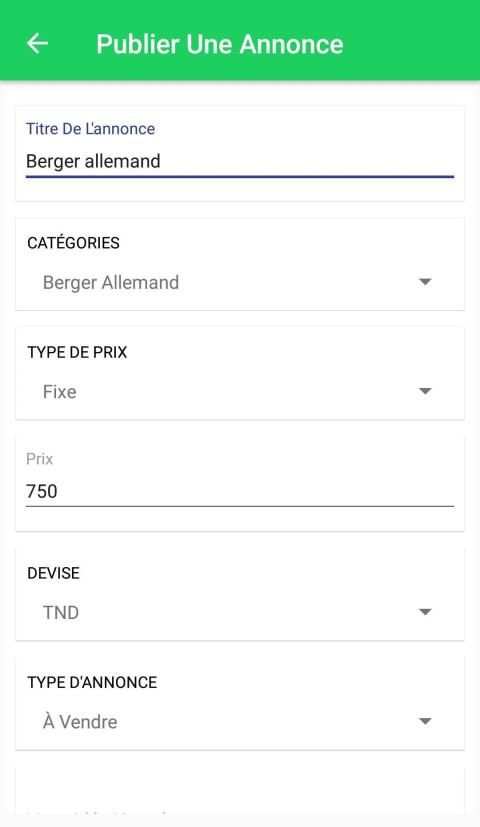Edit the Berger allemand title text
The width and height of the screenshot is (480, 827).
pos(93,161)
